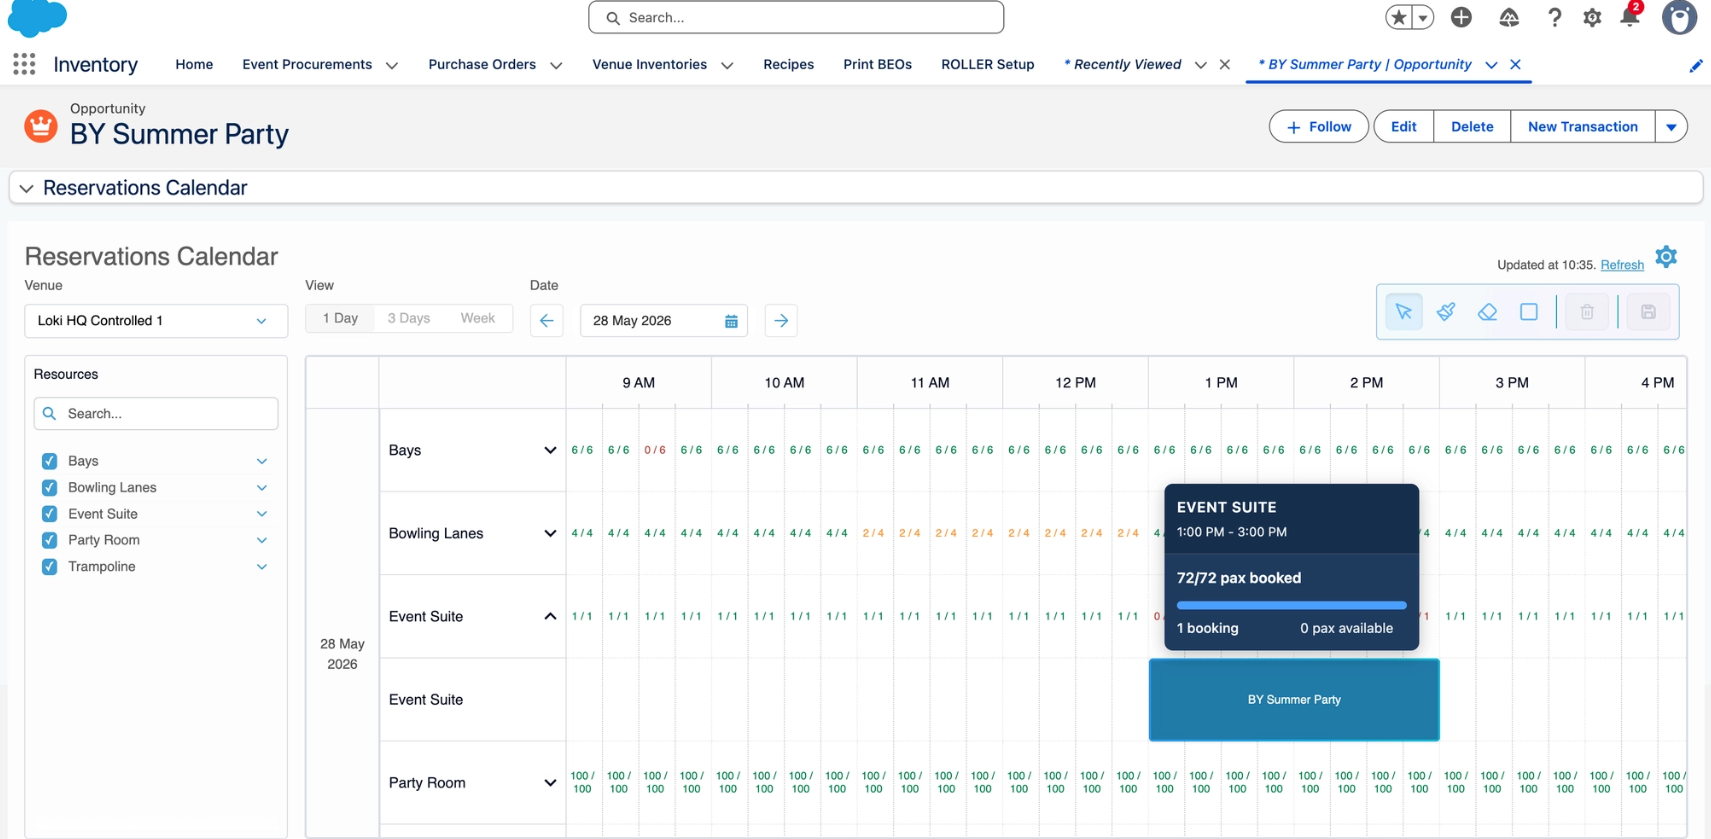Open Purchase Orders menu chevron
The height and width of the screenshot is (839, 1711).
coord(556,65)
